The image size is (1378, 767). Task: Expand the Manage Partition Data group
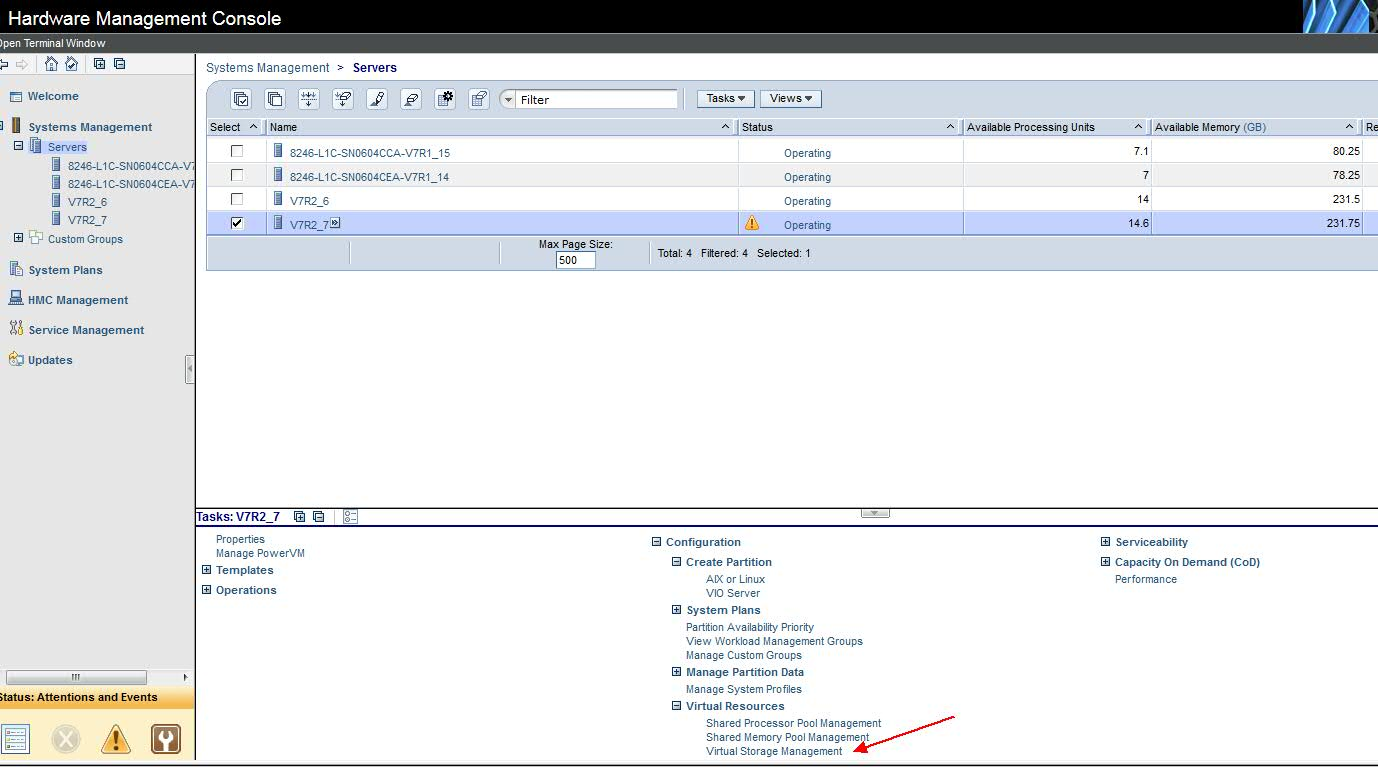coord(677,672)
